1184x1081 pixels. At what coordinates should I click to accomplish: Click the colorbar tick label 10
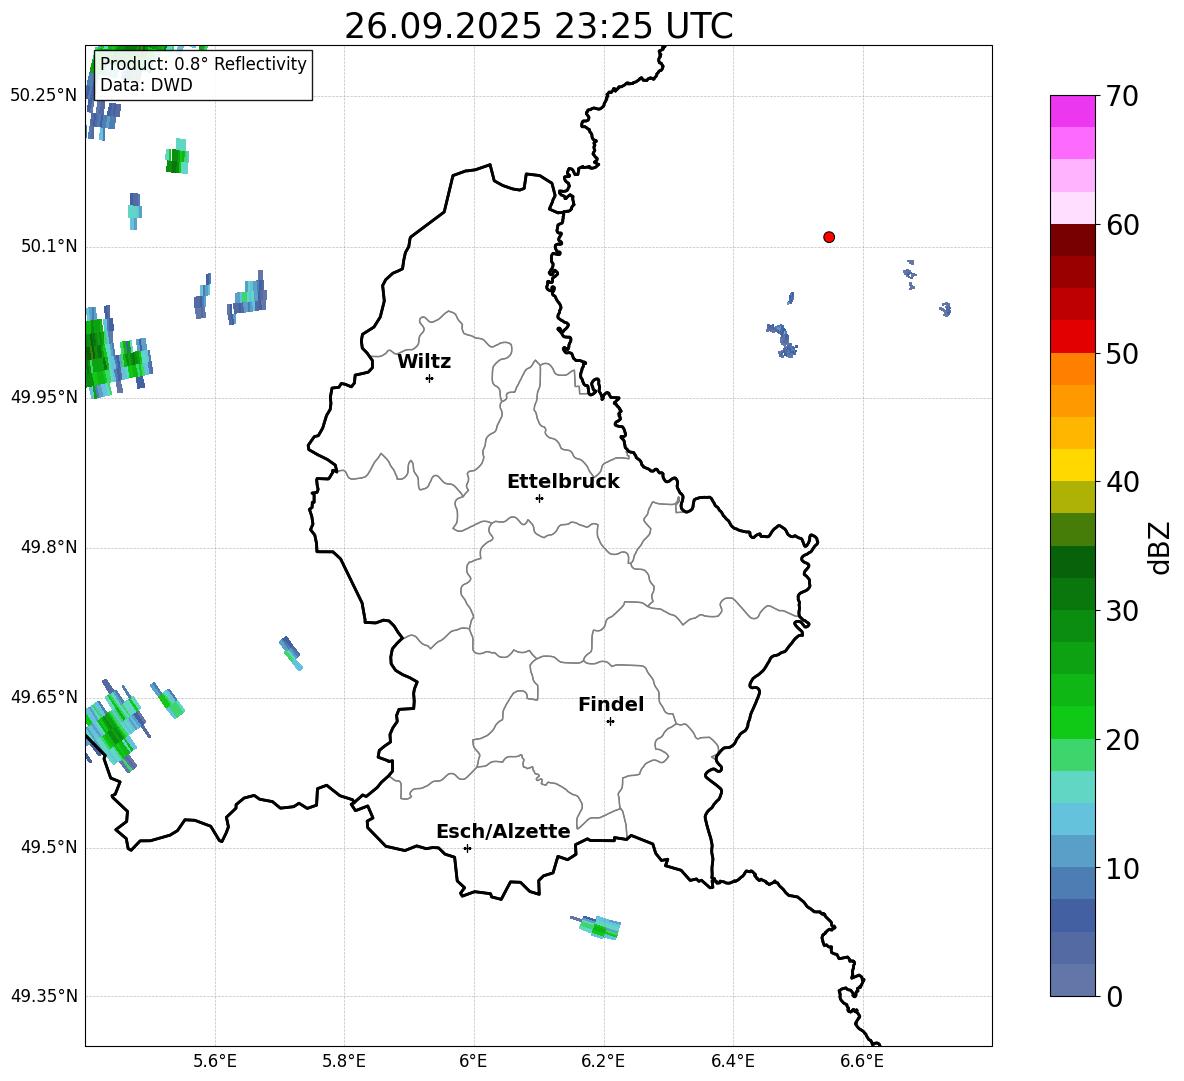1122,869
